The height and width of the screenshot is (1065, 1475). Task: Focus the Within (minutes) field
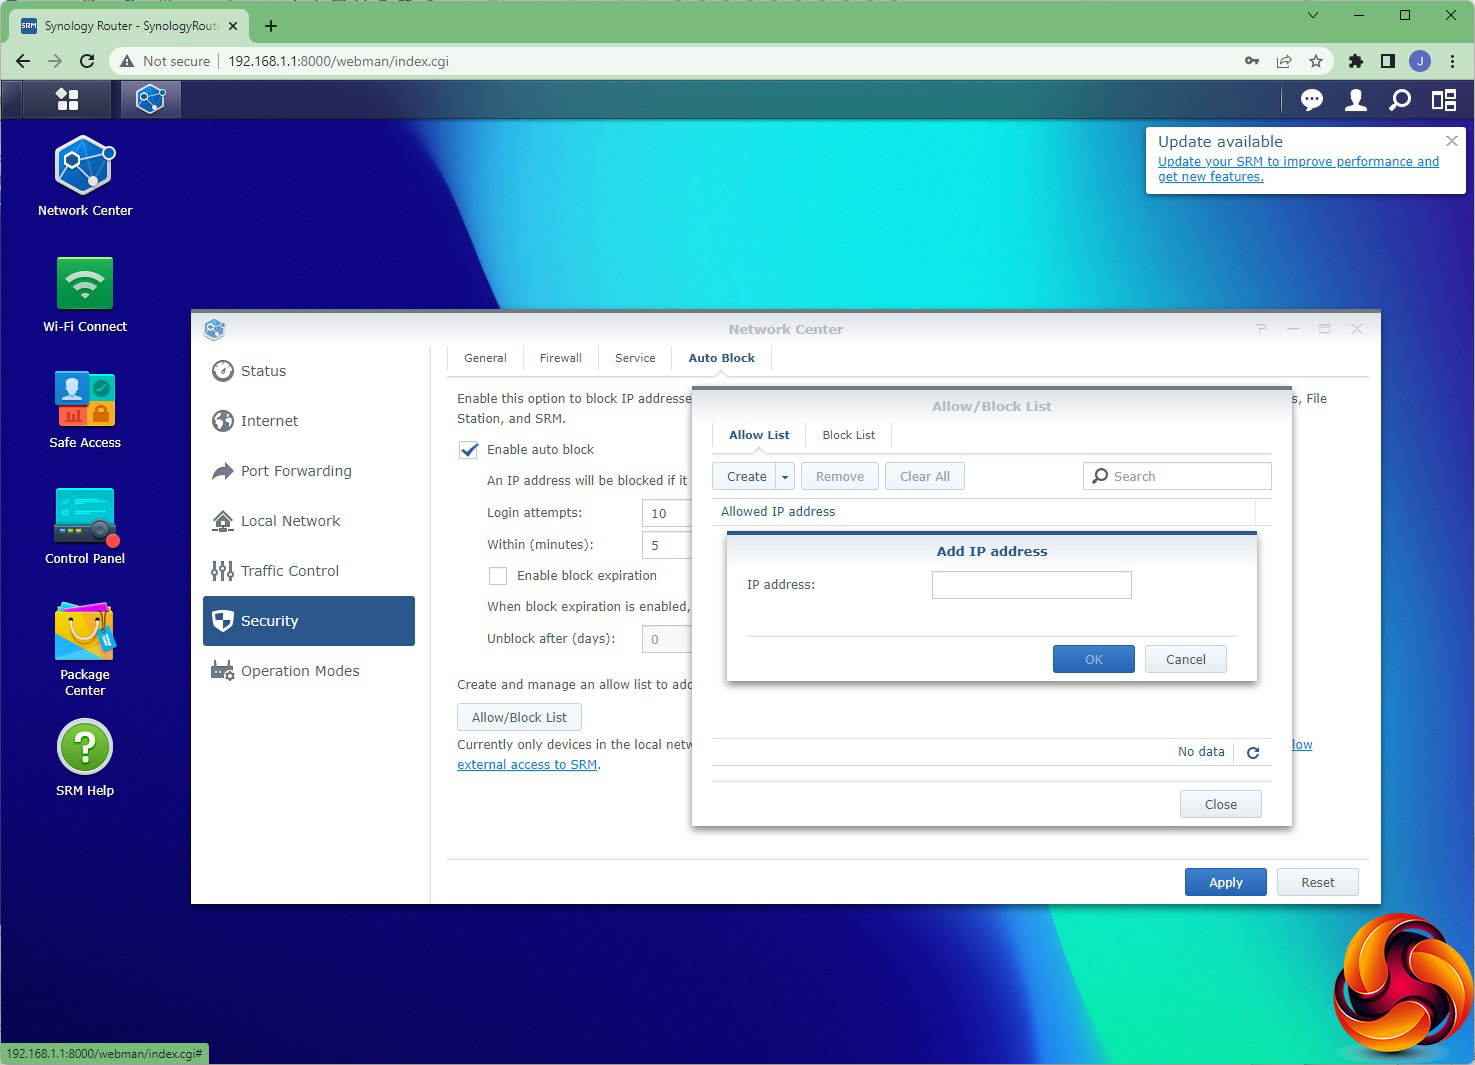coord(666,545)
